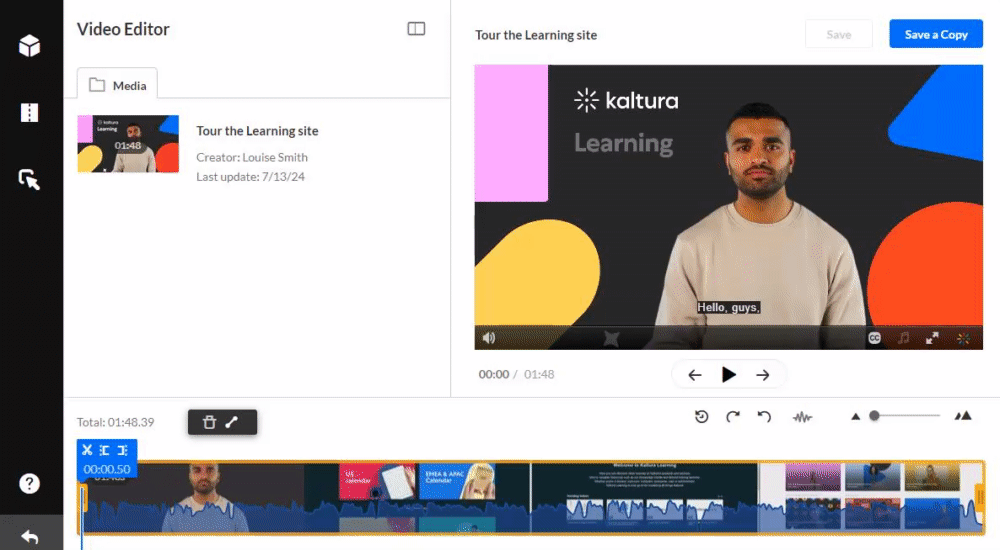Toggle the audio waveform display

(x=802, y=417)
